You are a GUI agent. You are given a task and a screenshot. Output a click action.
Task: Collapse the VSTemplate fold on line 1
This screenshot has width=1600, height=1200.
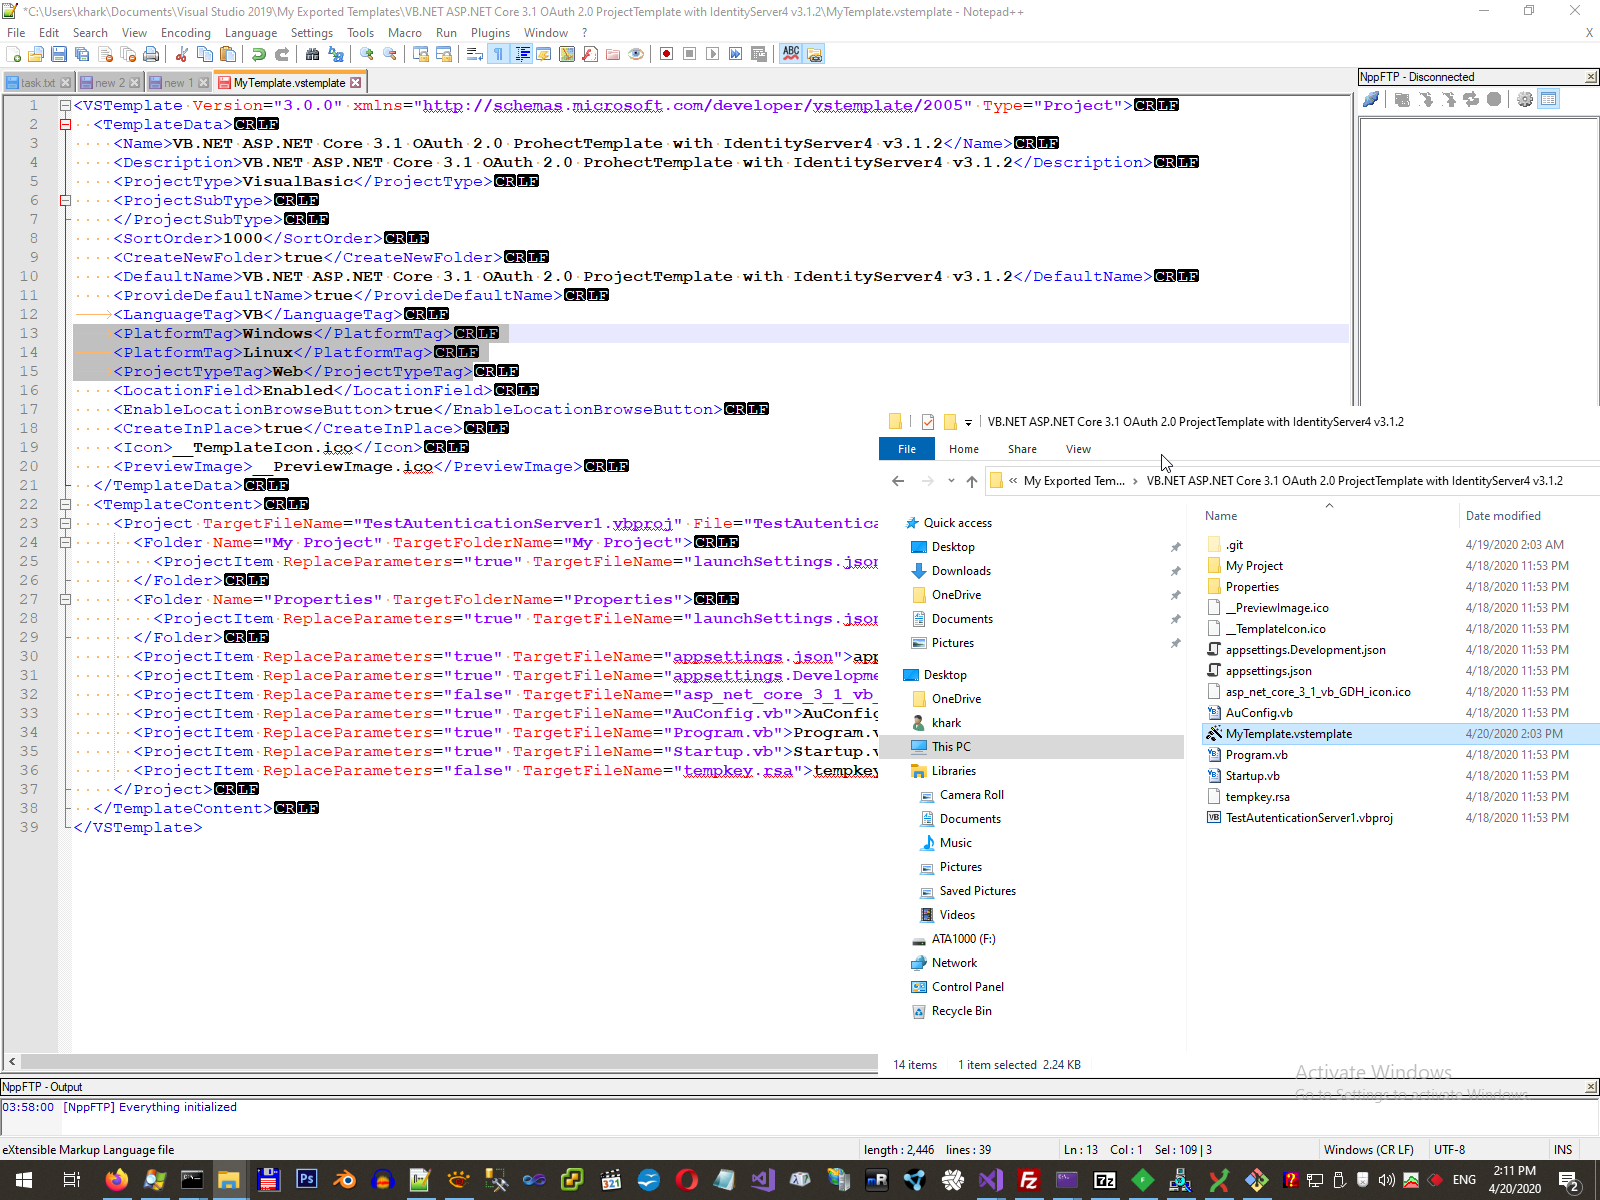65,105
